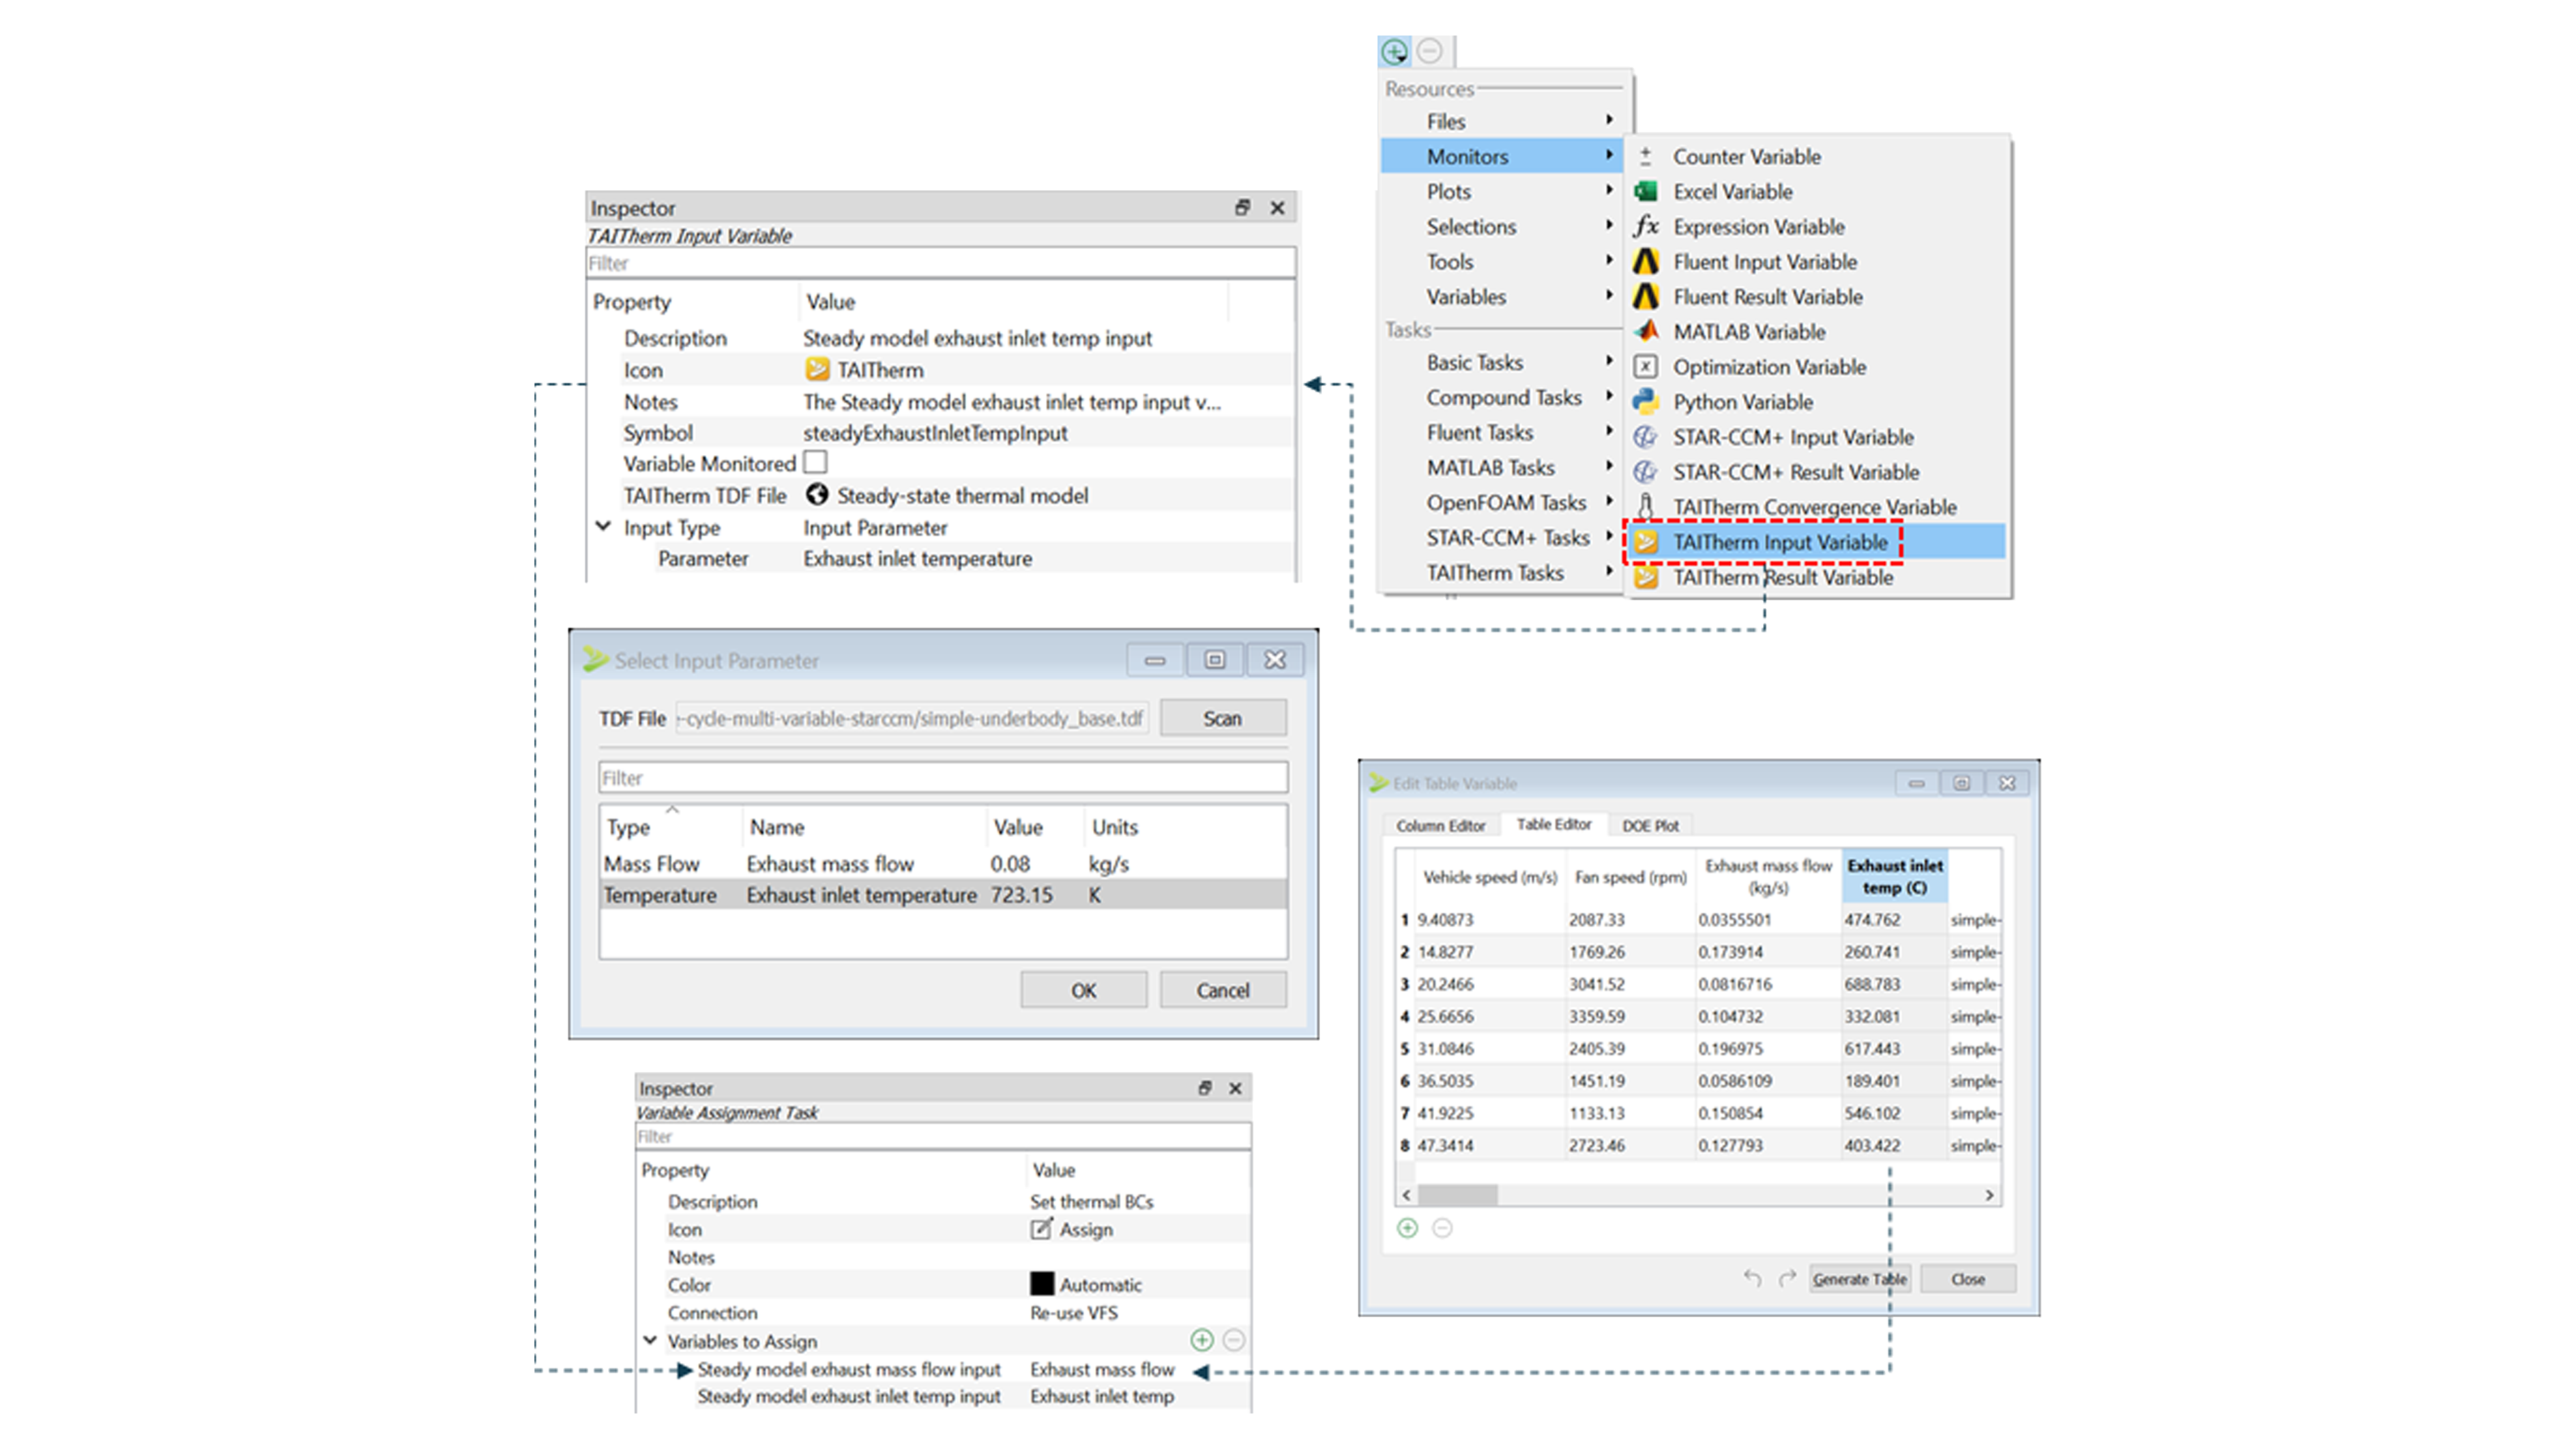Add a table row with the green plus icon

tap(1407, 1227)
